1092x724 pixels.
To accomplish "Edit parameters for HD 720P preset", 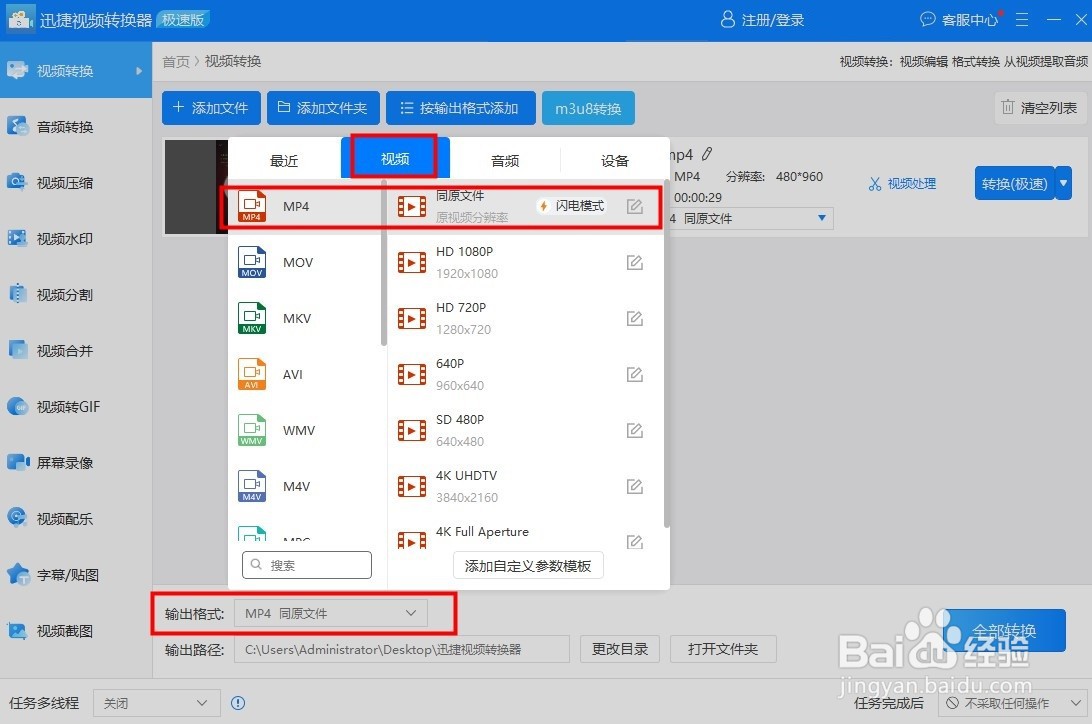I will click(x=634, y=318).
